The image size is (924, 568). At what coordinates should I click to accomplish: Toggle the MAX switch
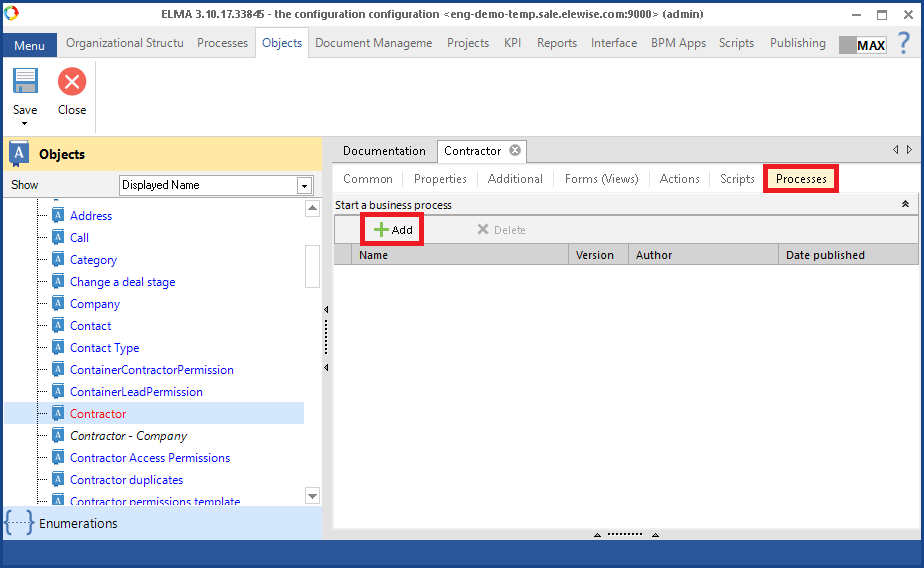pyautogui.click(x=862, y=45)
